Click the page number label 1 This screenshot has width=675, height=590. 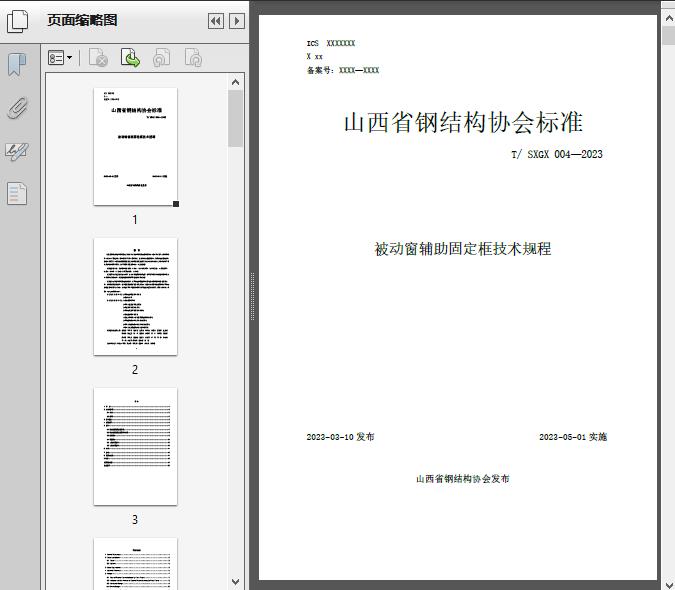tap(135, 220)
